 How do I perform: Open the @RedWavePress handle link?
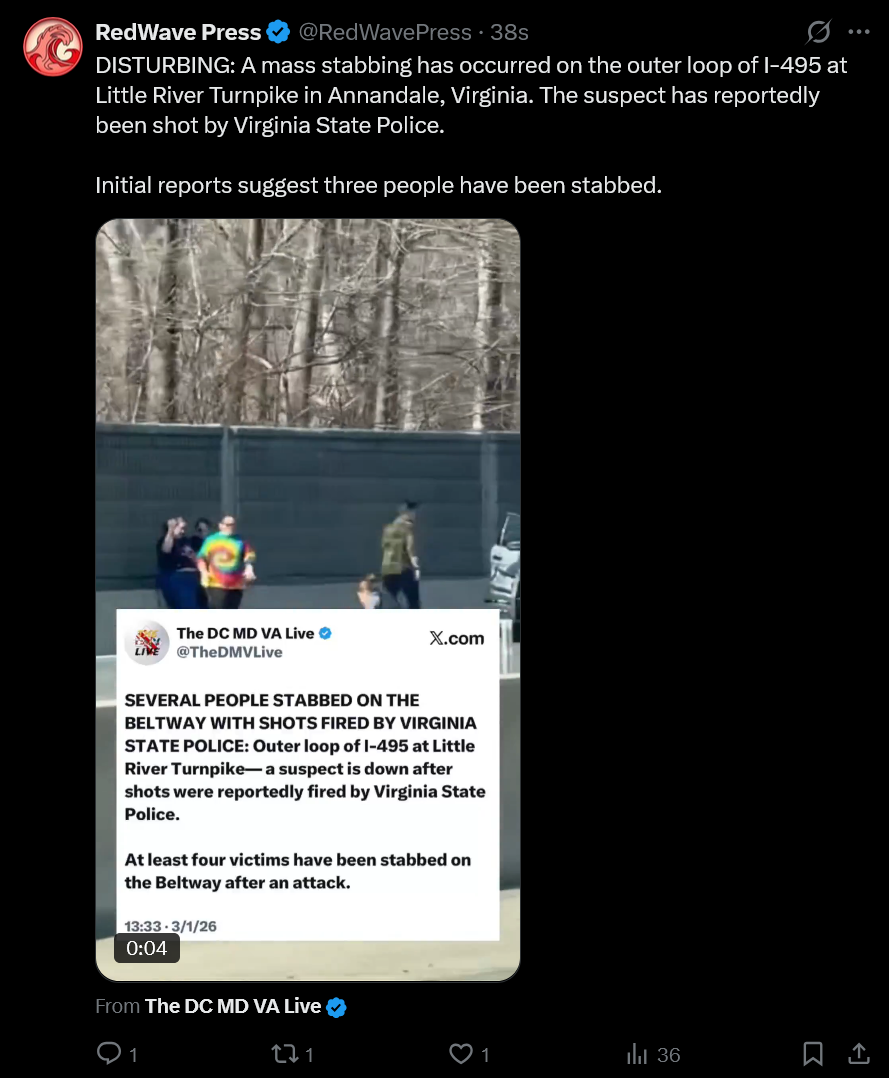385,32
